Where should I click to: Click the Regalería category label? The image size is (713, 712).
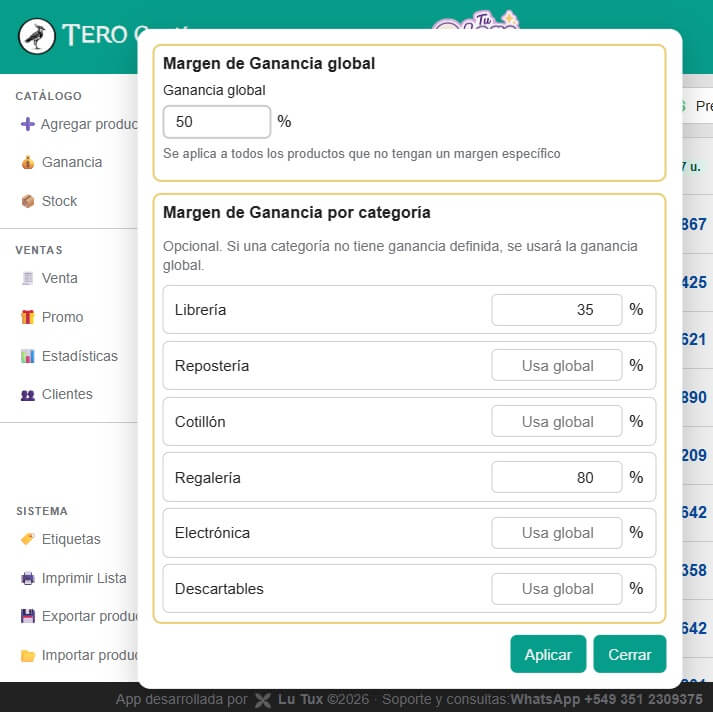coord(207,477)
